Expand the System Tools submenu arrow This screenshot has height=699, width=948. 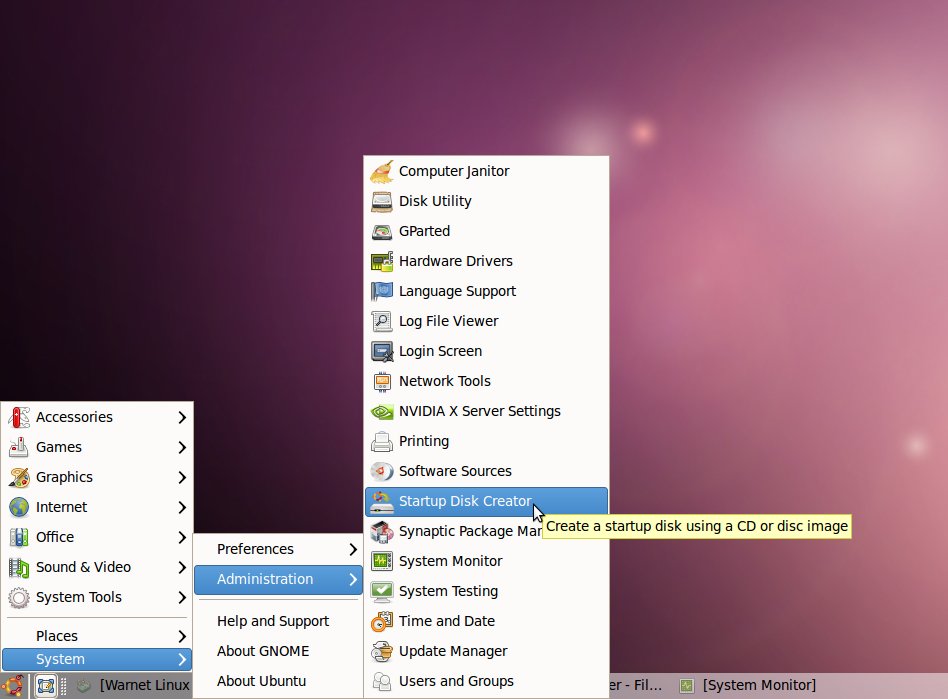point(182,597)
